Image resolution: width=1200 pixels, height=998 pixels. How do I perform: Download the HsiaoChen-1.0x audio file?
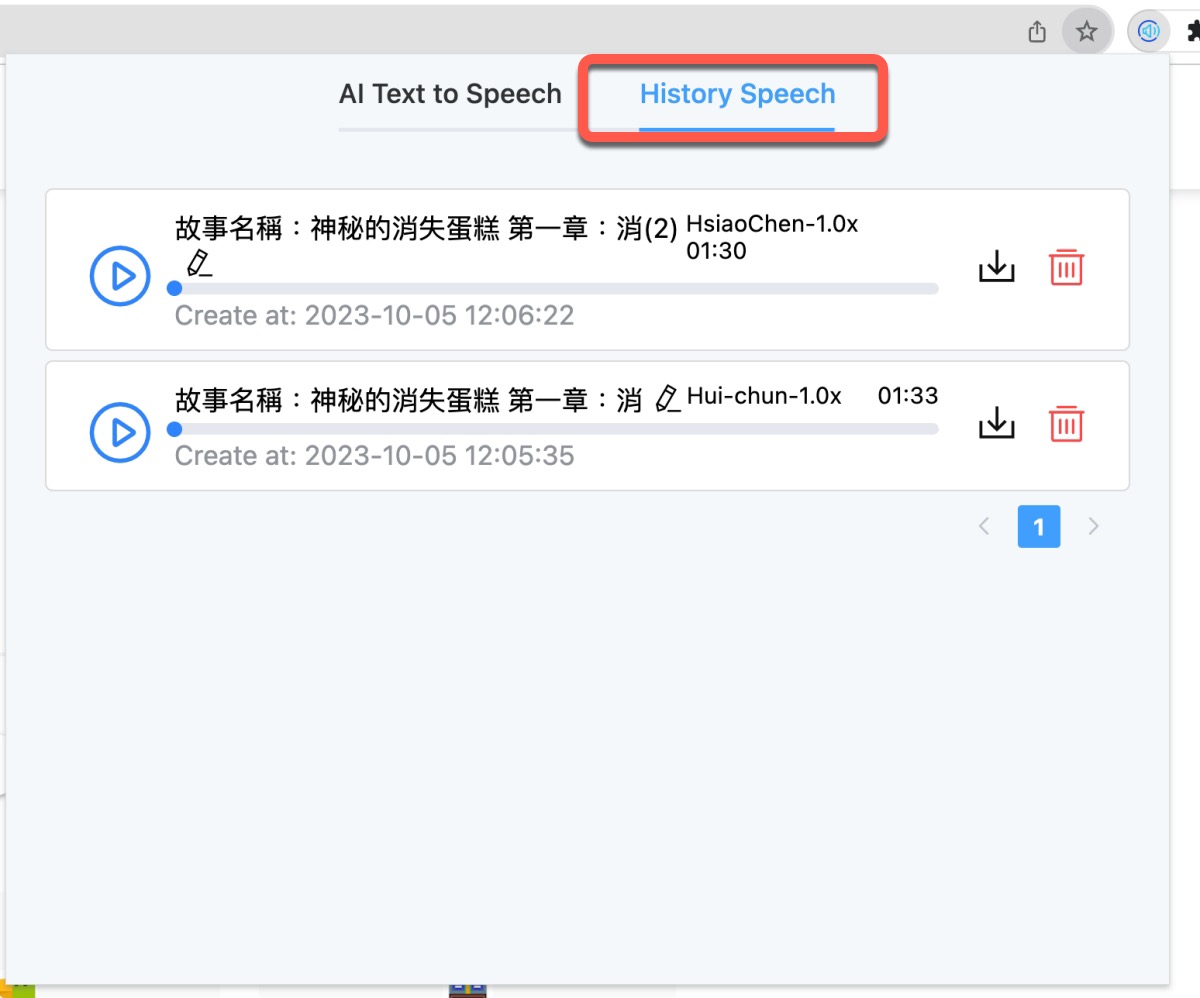pyautogui.click(x=996, y=267)
